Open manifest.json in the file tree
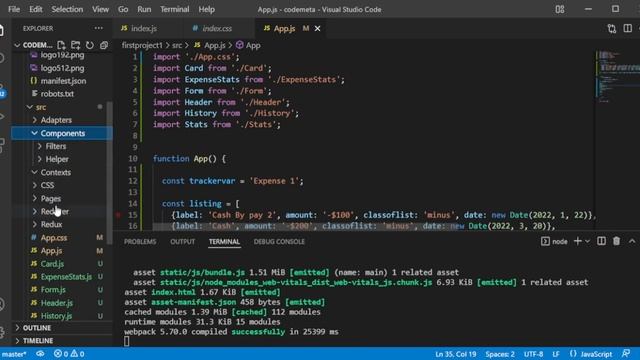 pos(63,81)
